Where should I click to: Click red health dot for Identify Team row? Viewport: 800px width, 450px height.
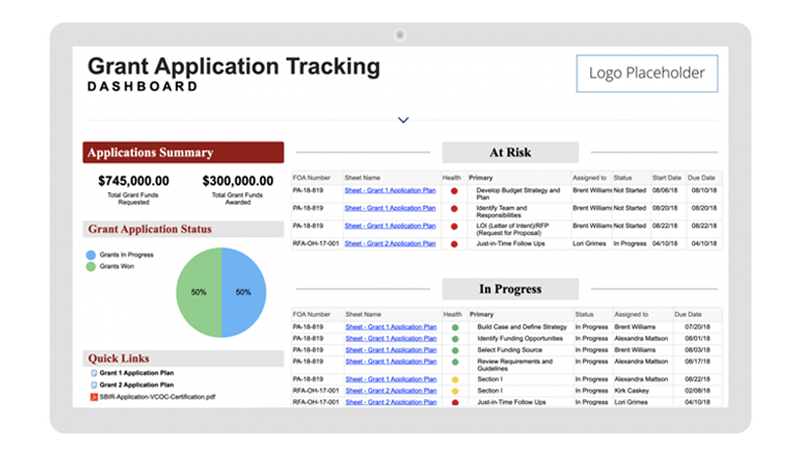coord(454,209)
